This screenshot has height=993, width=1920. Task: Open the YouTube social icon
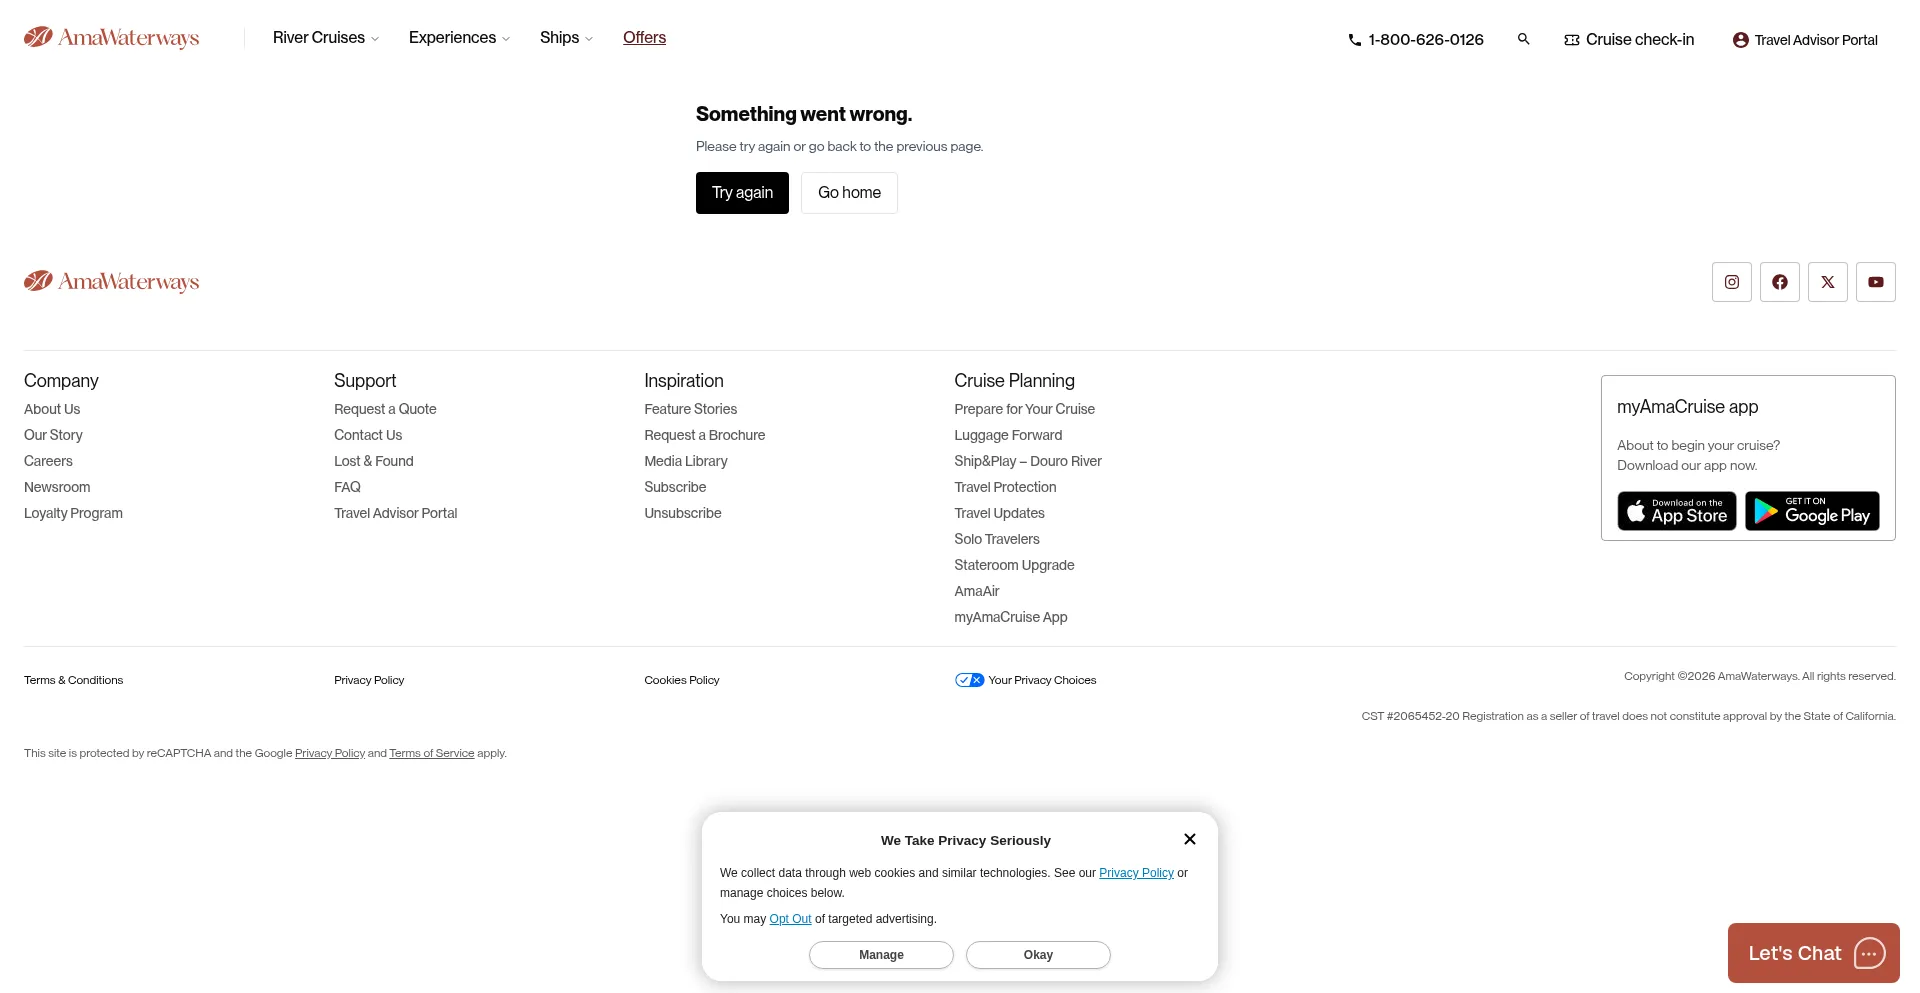click(1876, 282)
